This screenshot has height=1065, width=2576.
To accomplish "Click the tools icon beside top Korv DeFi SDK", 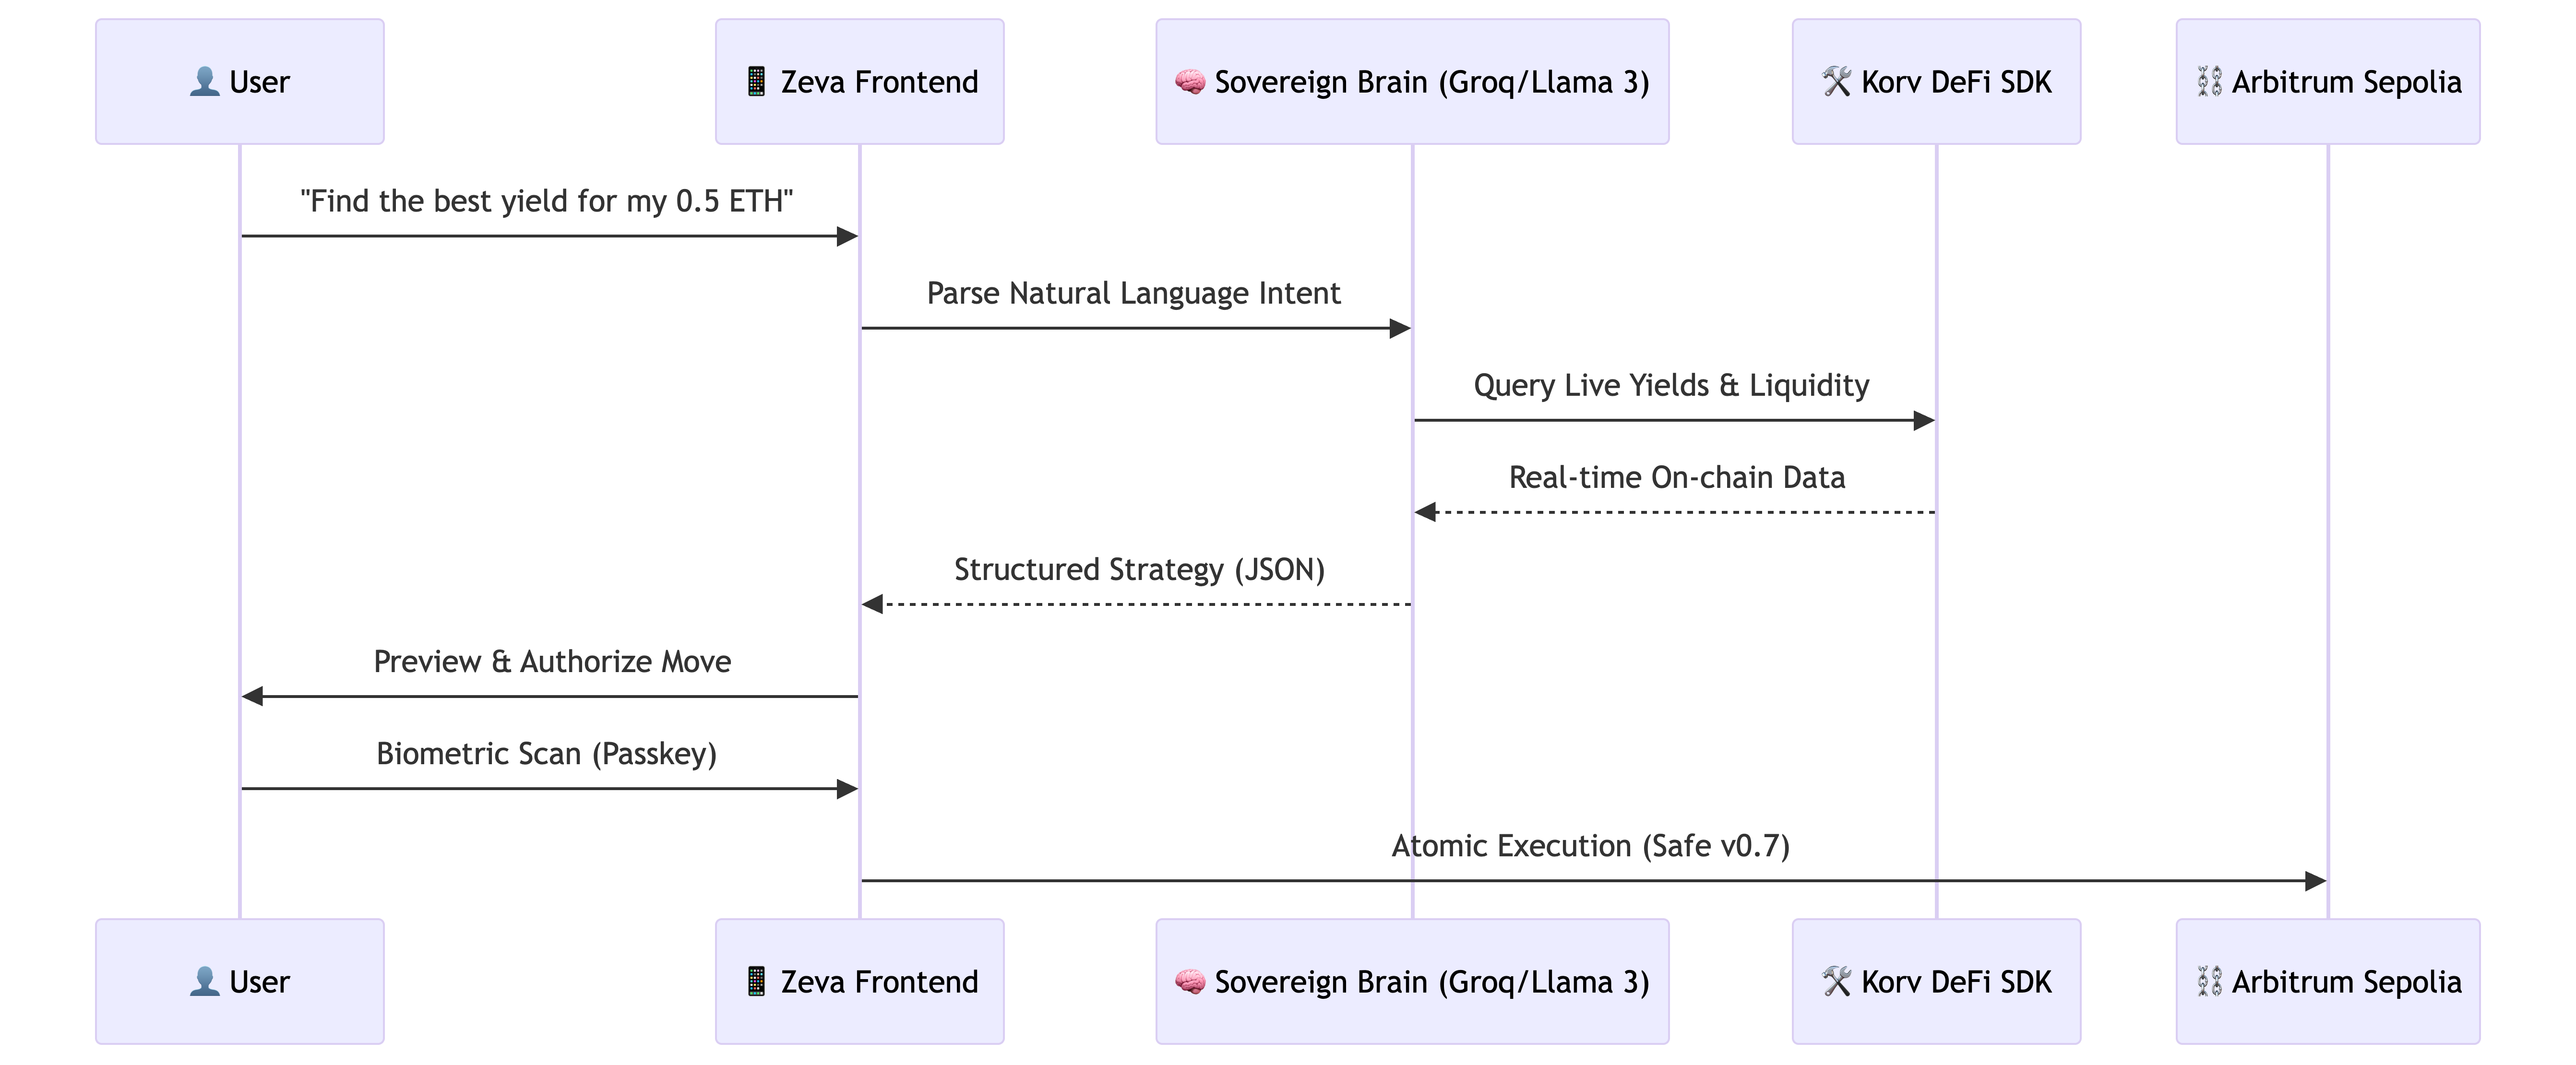I will pos(1836,81).
